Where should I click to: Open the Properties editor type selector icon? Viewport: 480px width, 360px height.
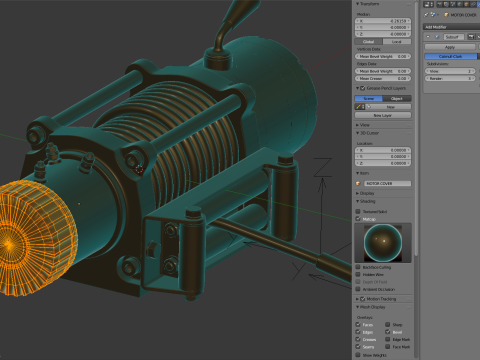click(x=429, y=4)
